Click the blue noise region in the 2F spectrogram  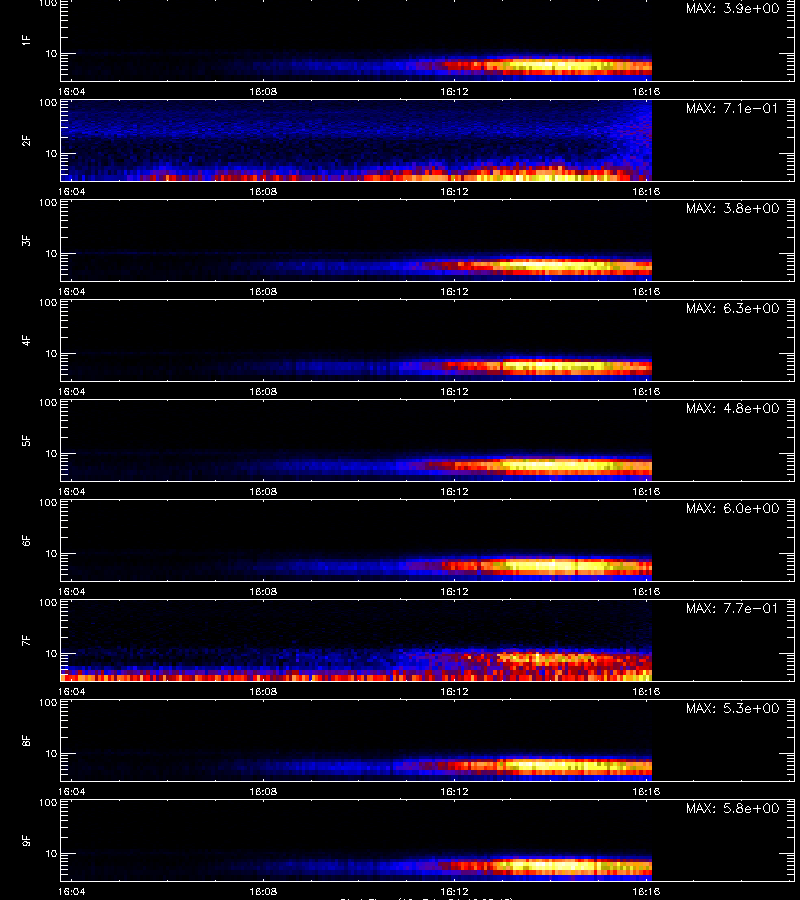click(x=356, y=129)
